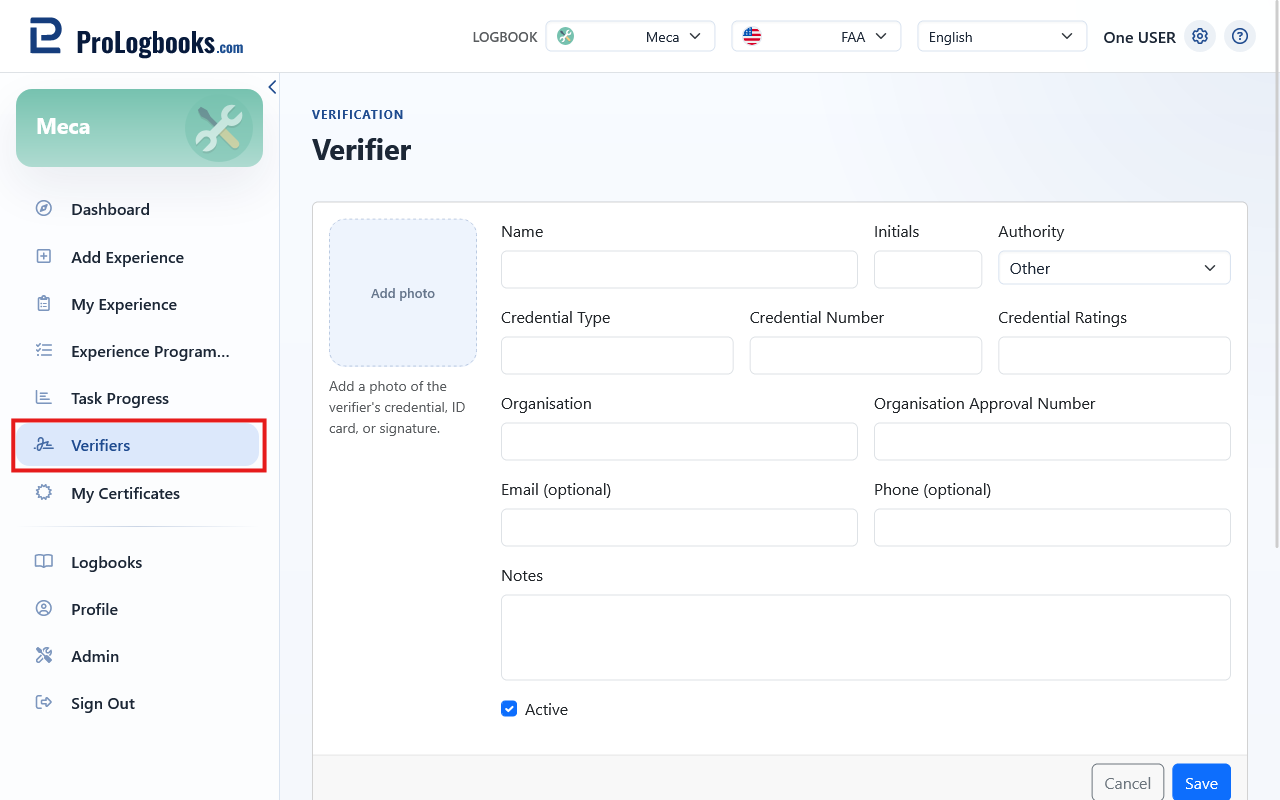This screenshot has width=1280, height=800.
Task: Click the Cancel button
Action: point(1128,783)
